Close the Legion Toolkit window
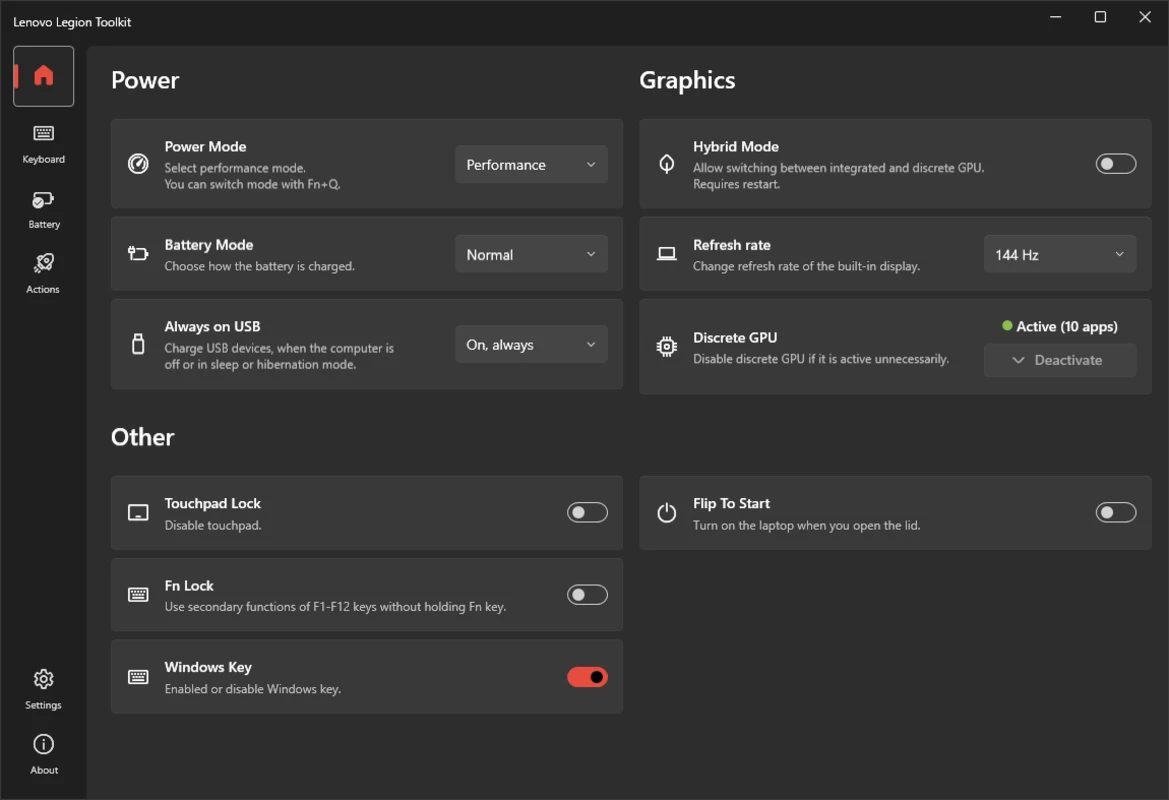This screenshot has width=1169, height=800. [x=1145, y=17]
